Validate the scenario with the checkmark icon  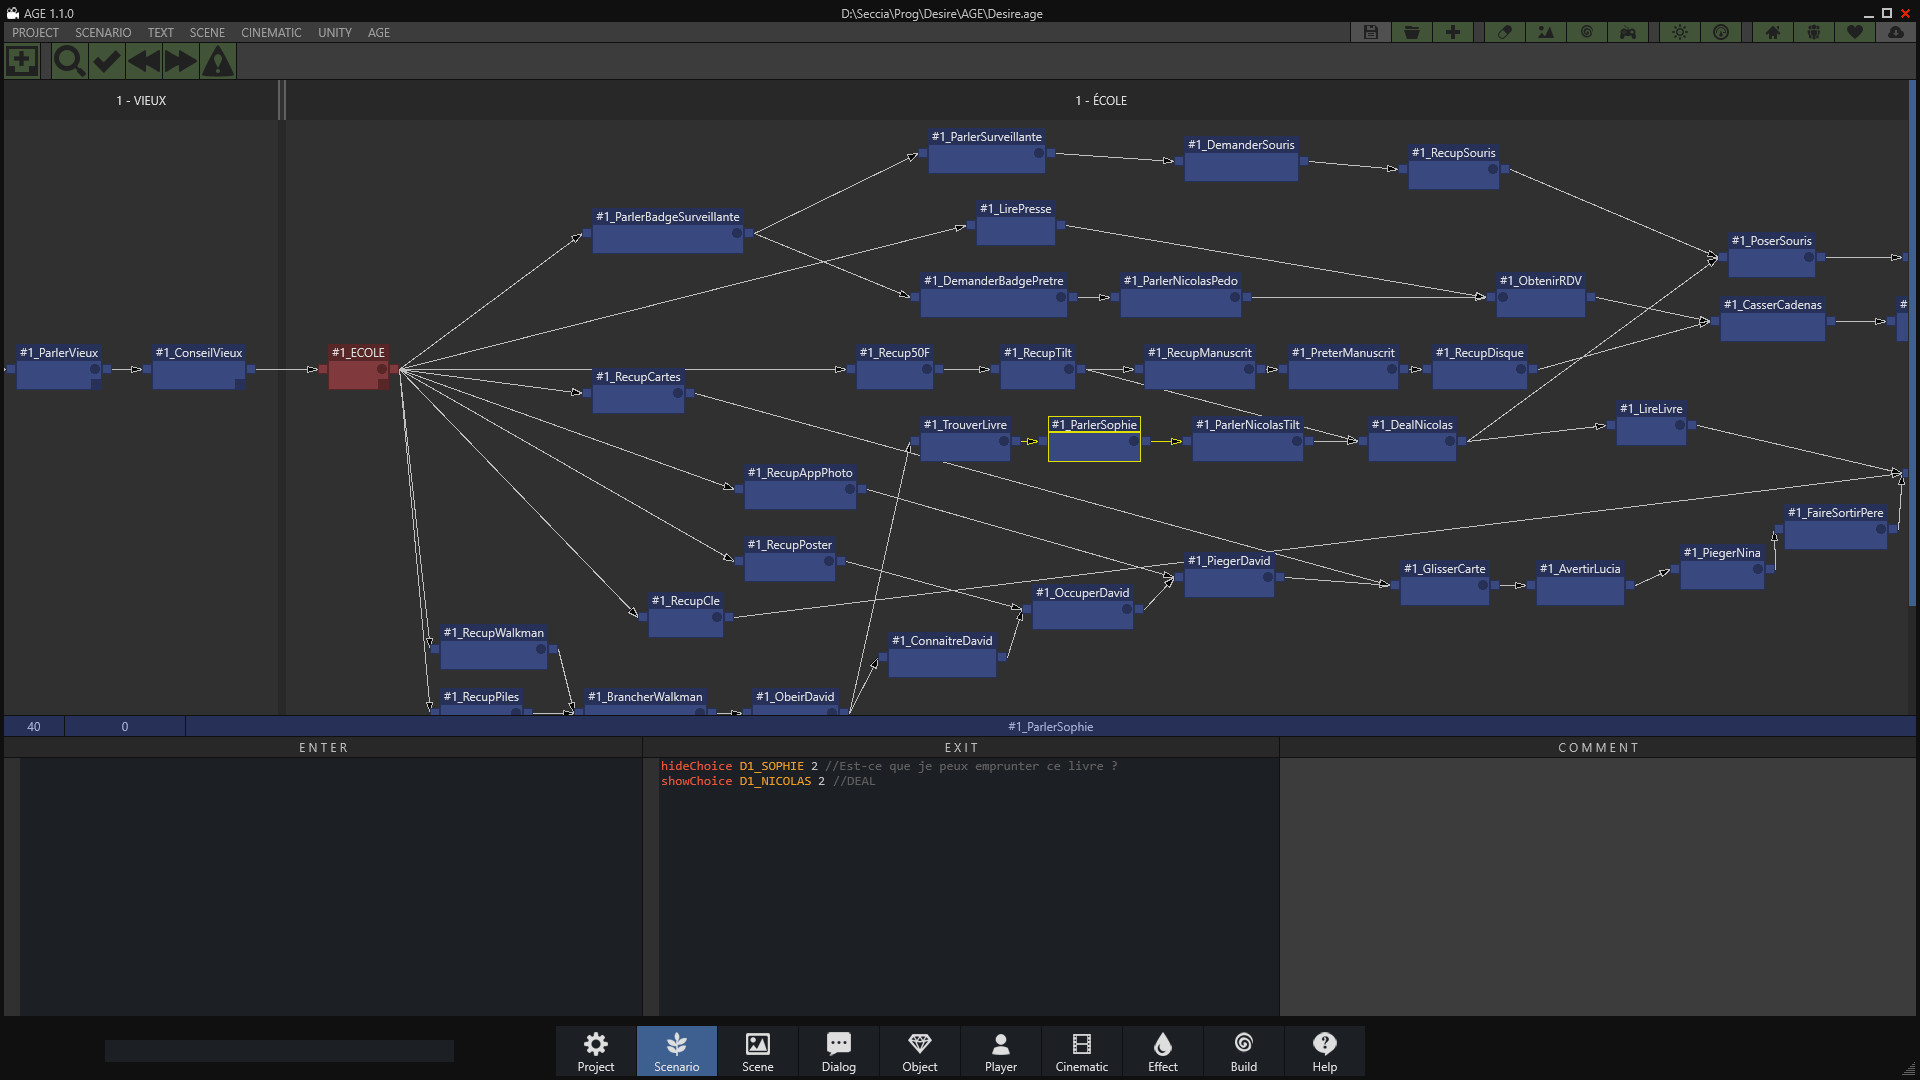(106, 61)
